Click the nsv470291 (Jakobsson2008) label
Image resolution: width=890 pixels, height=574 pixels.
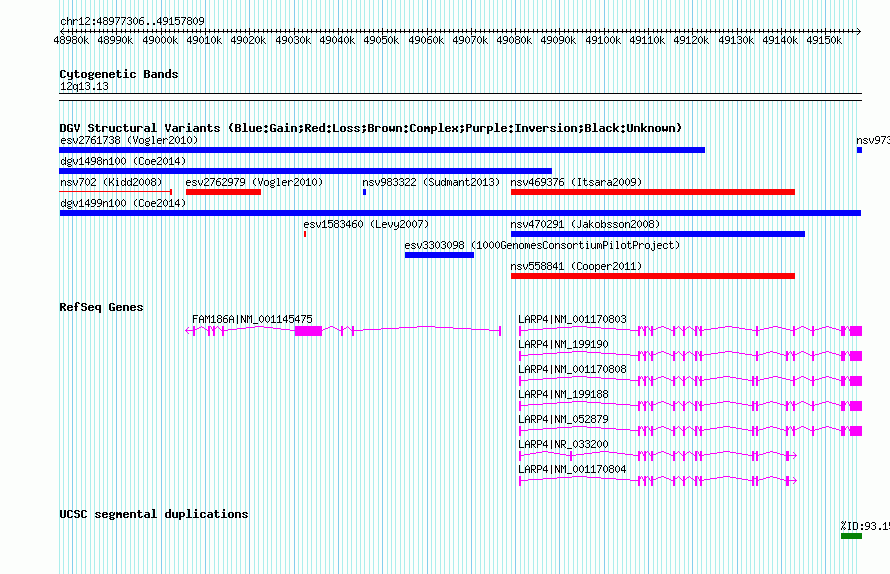tap(585, 224)
